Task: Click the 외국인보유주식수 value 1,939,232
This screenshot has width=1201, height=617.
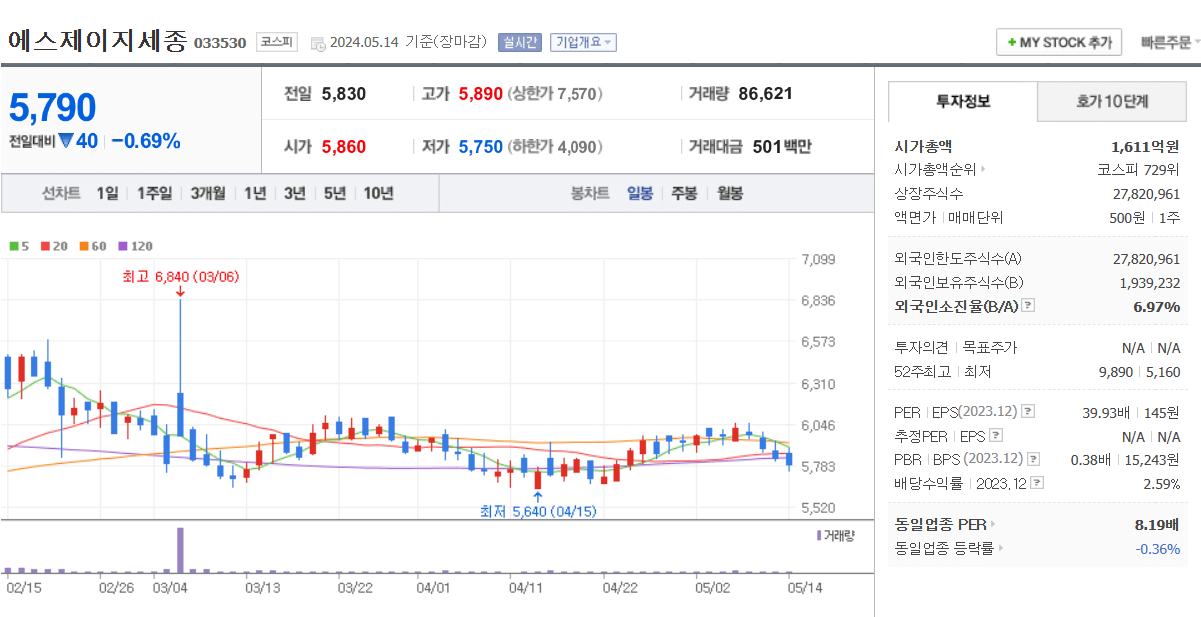Action: 1150,283
